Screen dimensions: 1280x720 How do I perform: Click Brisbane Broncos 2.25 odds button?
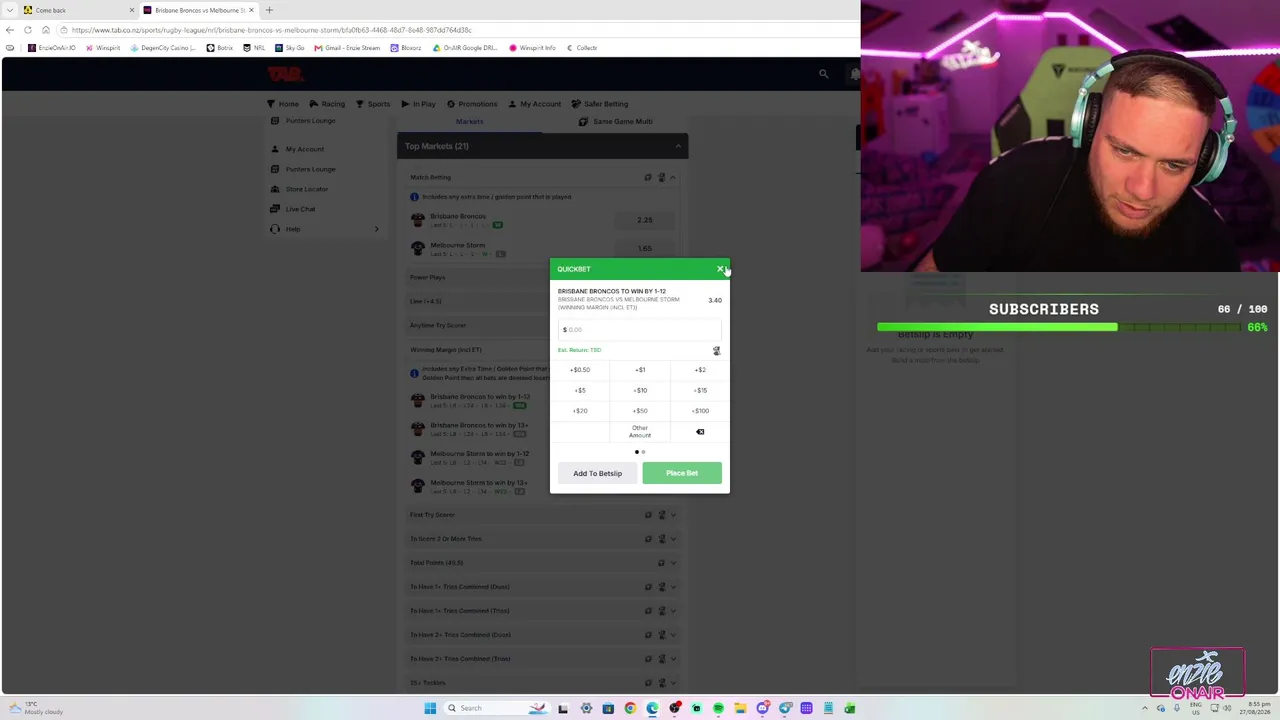click(x=645, y=220)
